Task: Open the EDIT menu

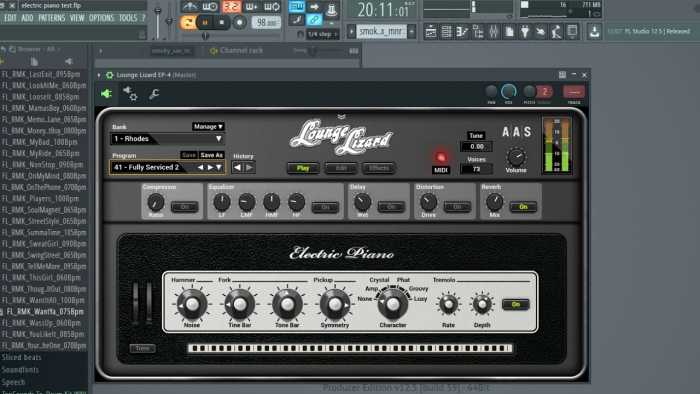Action: pos(10,18)
